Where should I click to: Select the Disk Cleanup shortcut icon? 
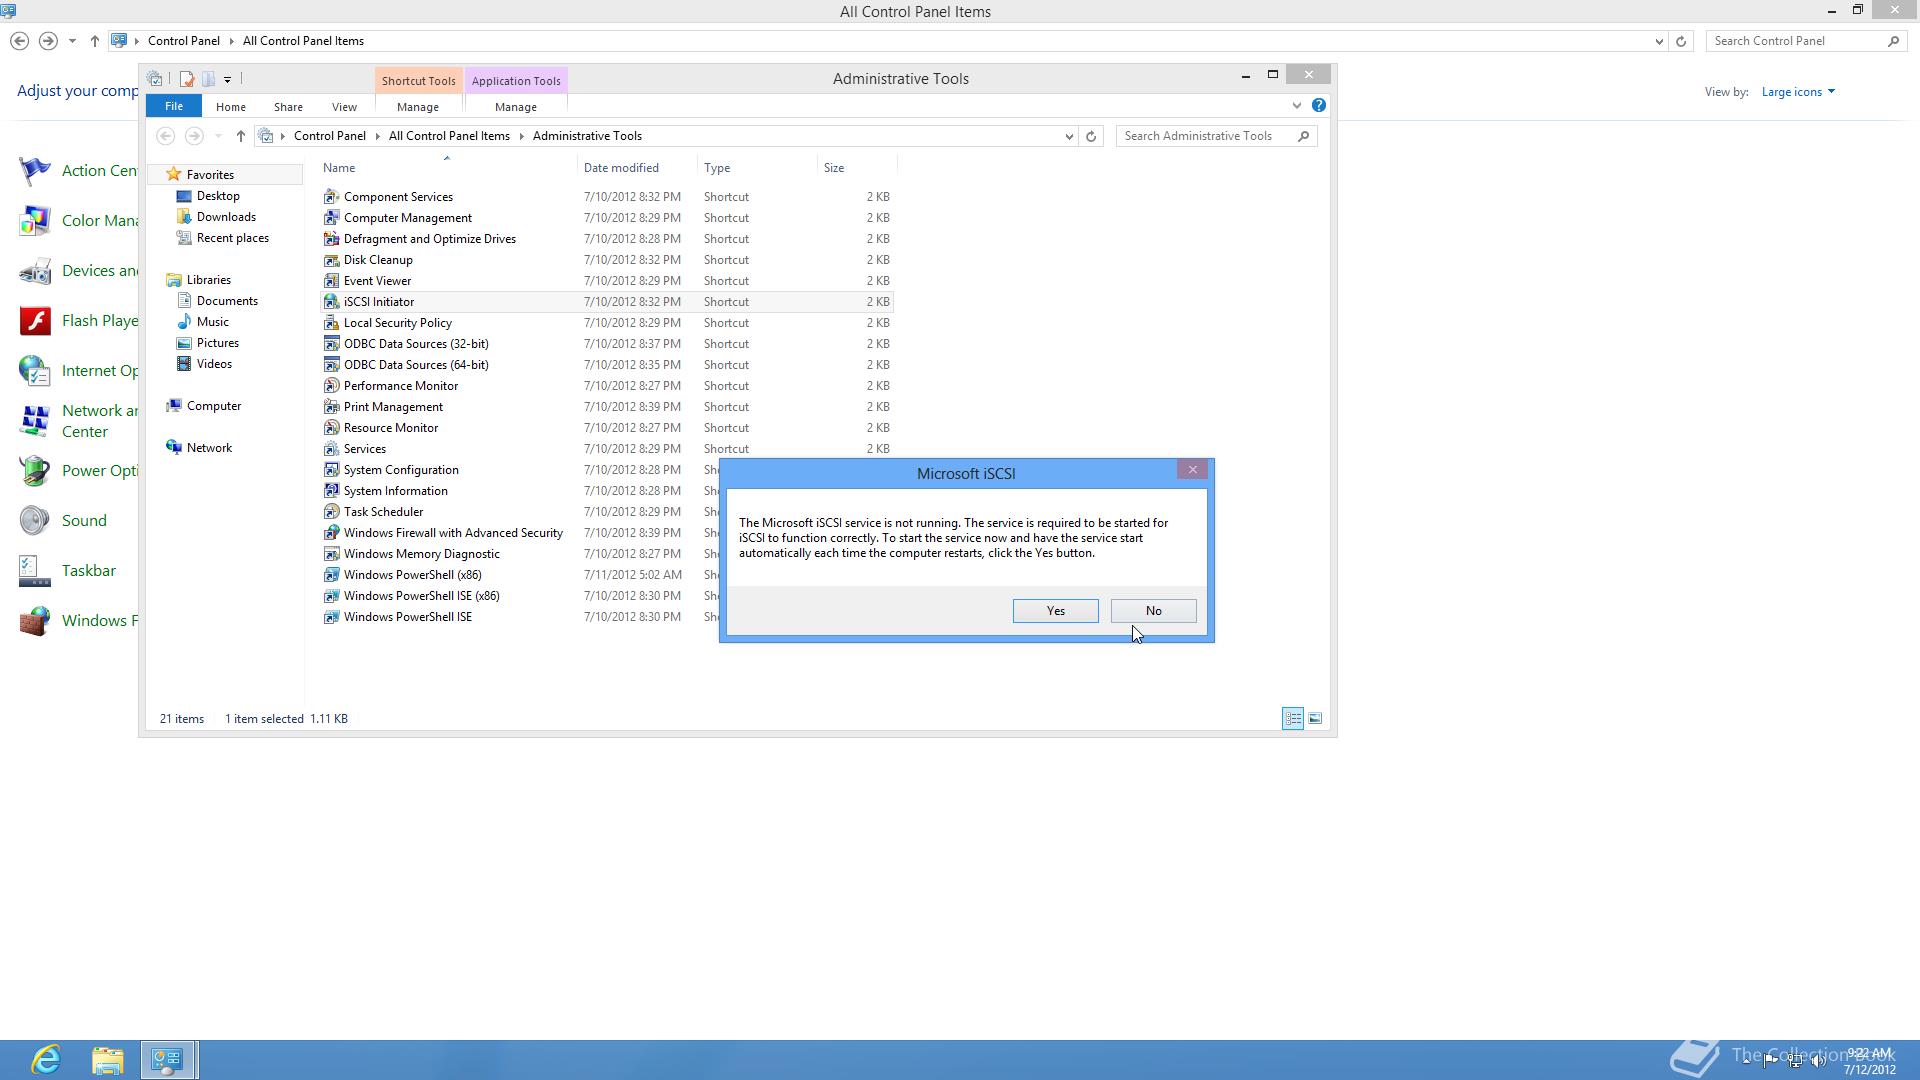coord(331,260)
